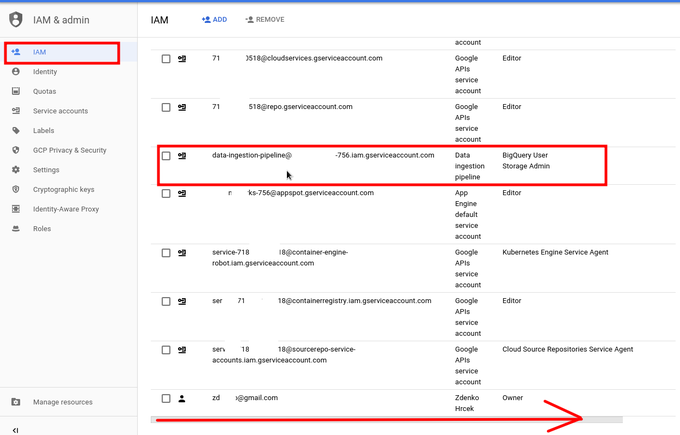The width and height of the screenshot is (680, 435).
Task: Click the user icon in the gmail.com row
Action: point(182,399)
